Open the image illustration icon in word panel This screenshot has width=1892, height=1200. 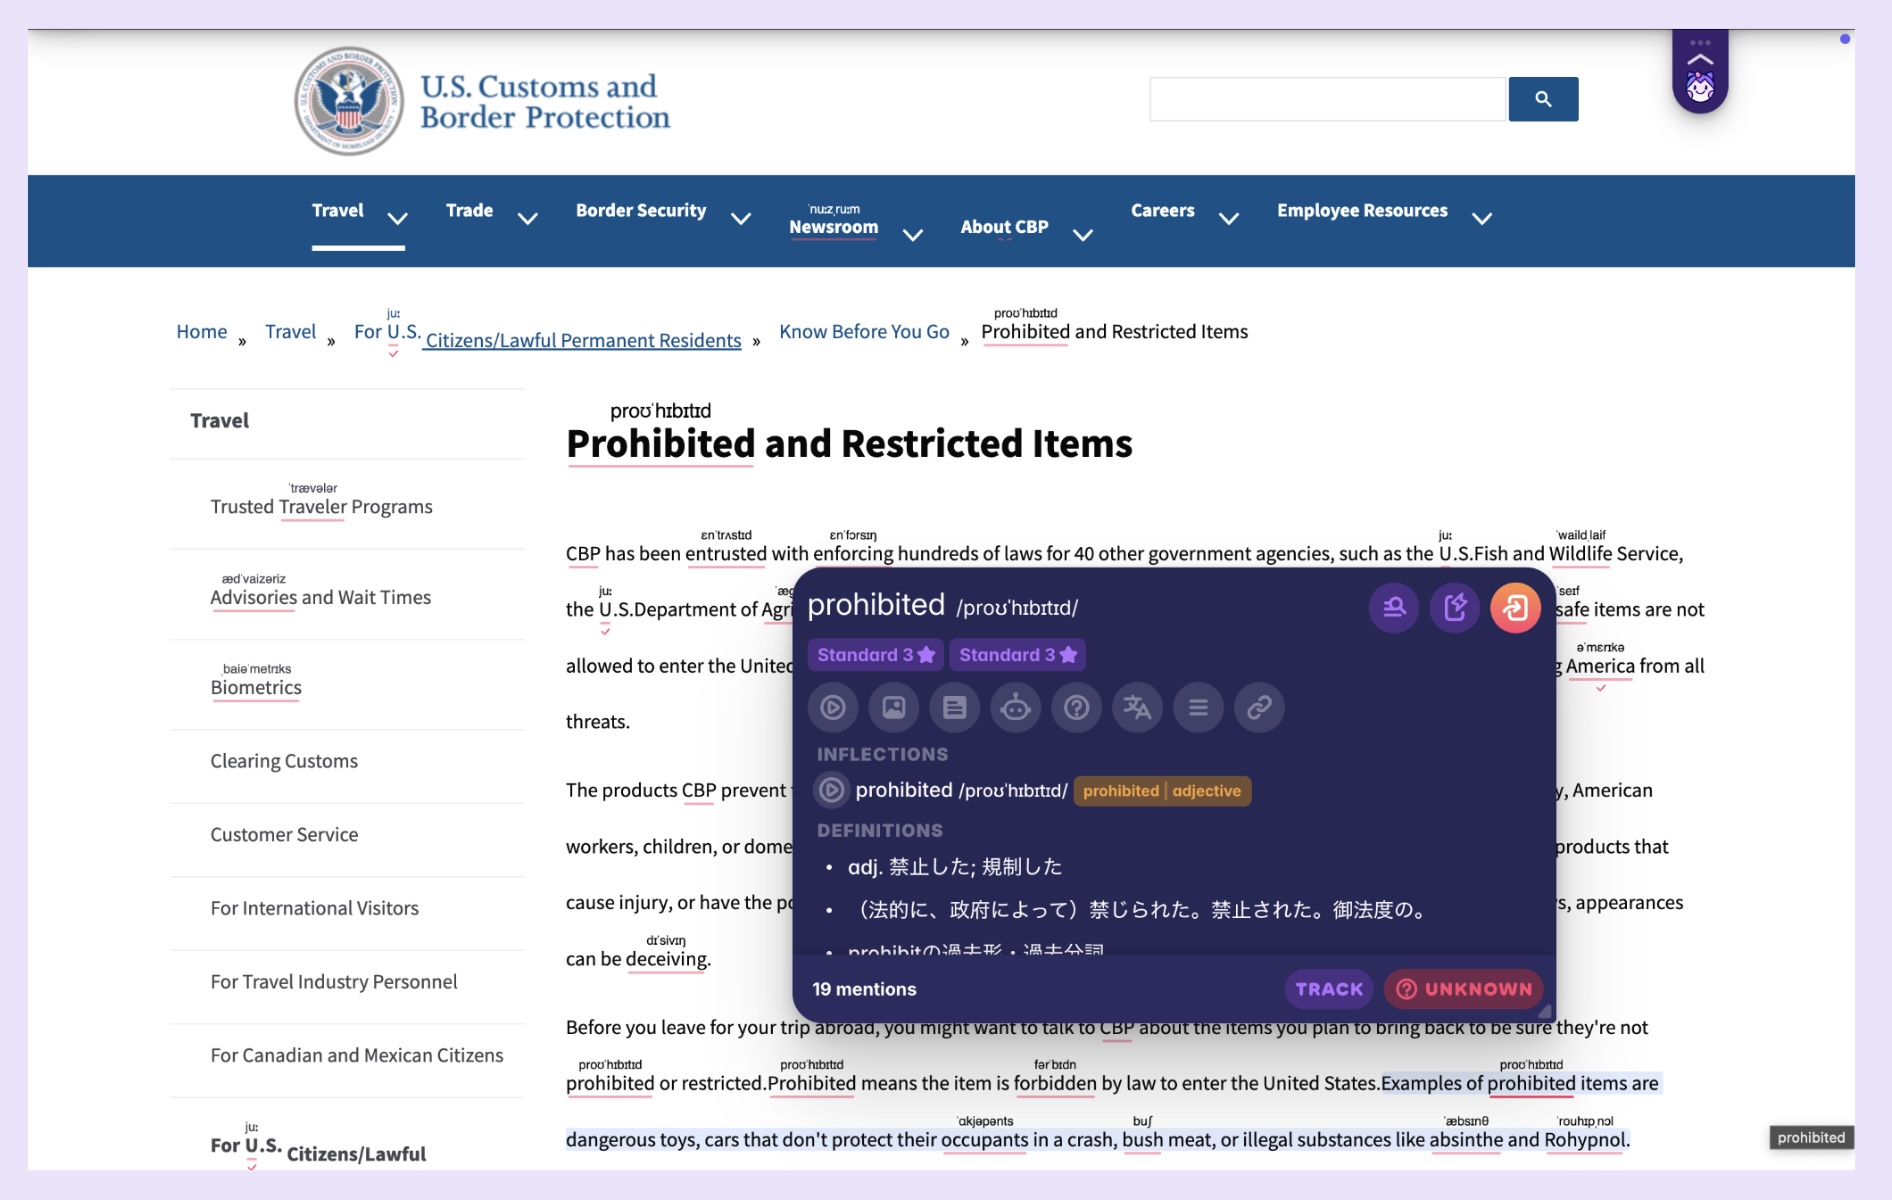pyautogui.click(x=894, y=707)
